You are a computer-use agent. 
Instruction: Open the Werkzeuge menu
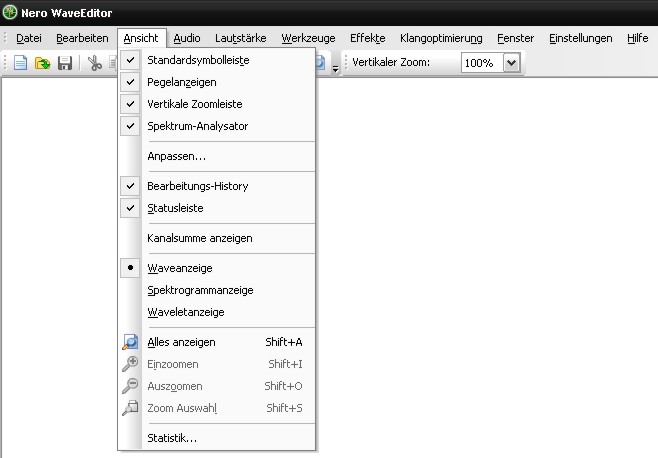coord(308,38)
